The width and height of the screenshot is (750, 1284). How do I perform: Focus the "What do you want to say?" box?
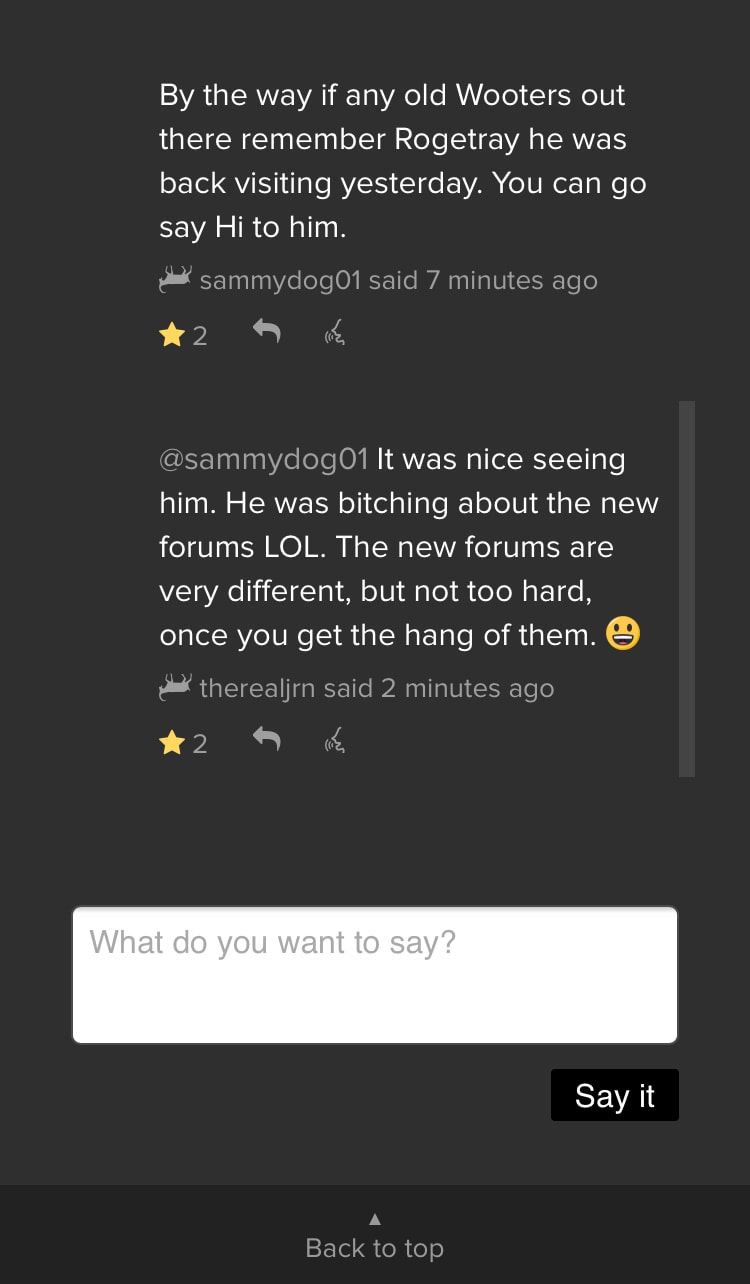coord(375,975)
